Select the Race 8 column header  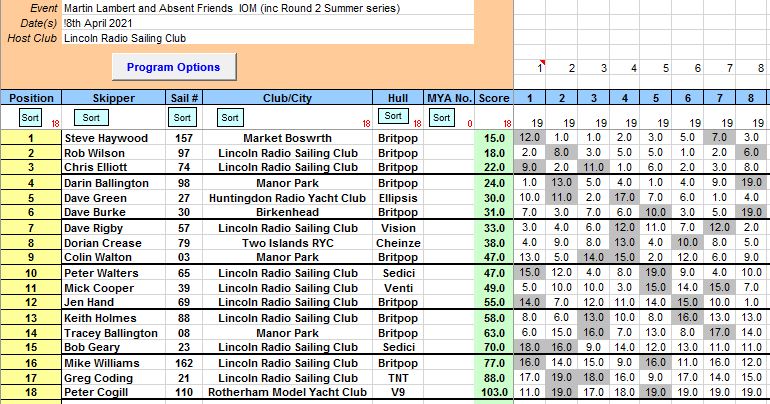(752, 98)
